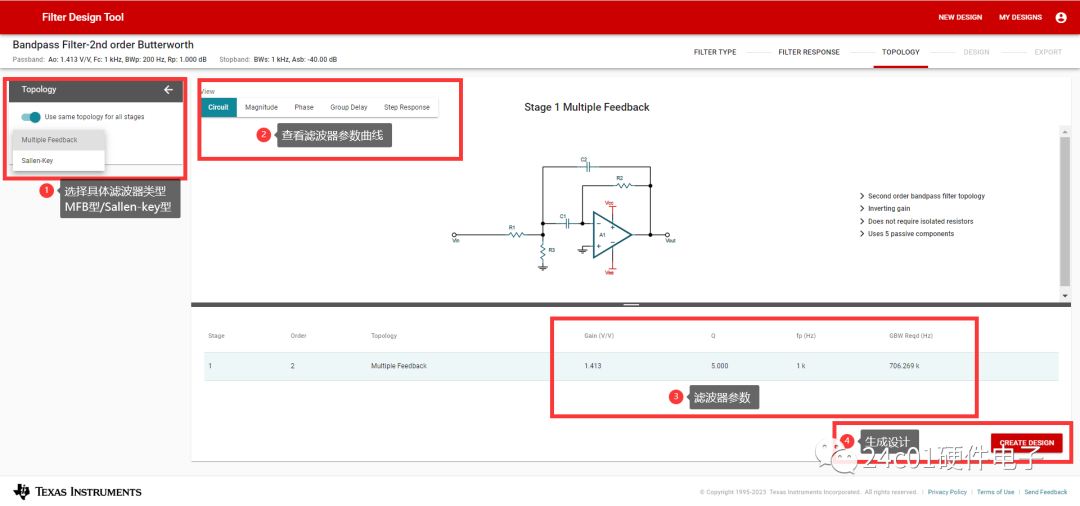The width and height of the screenshot is (1080, 506).
Task: Switch to the Step Response view tab
Action: (x=406, y=107)
